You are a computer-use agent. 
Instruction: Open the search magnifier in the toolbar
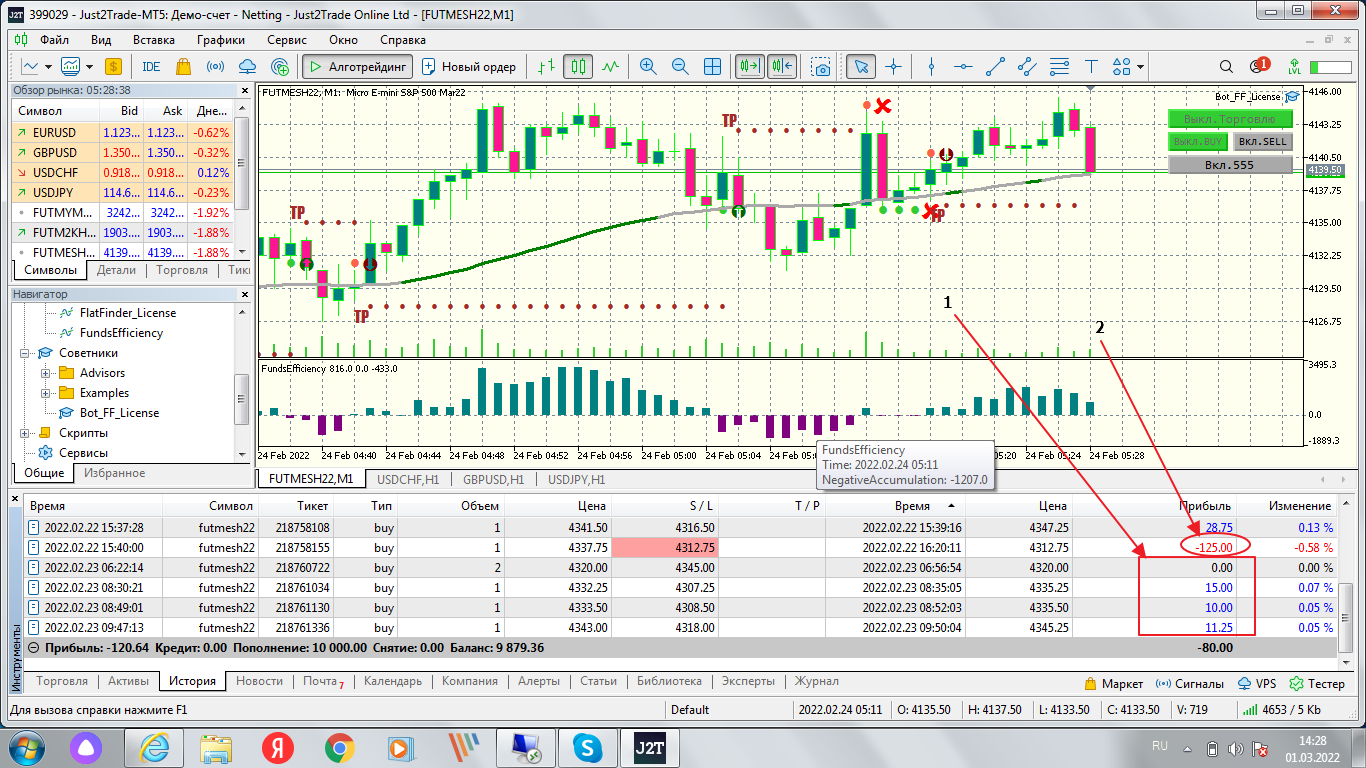(1226, 67)
